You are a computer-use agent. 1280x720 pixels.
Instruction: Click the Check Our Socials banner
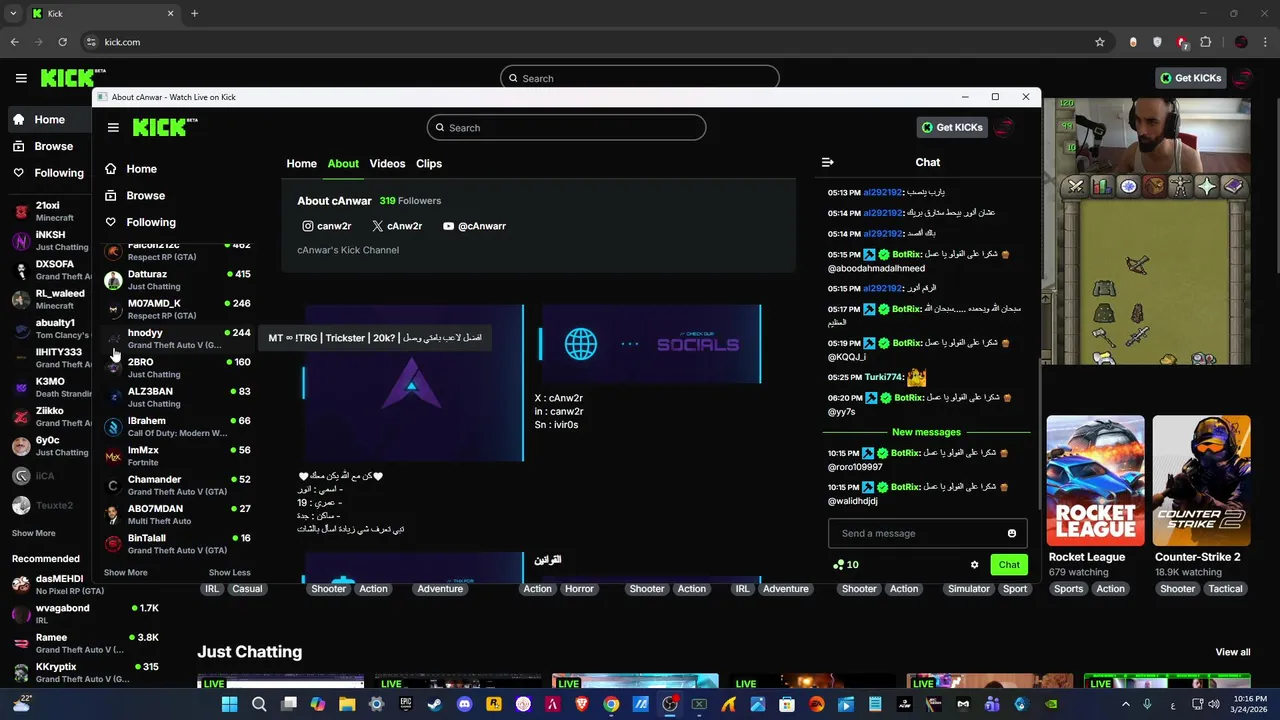point(651,344)
